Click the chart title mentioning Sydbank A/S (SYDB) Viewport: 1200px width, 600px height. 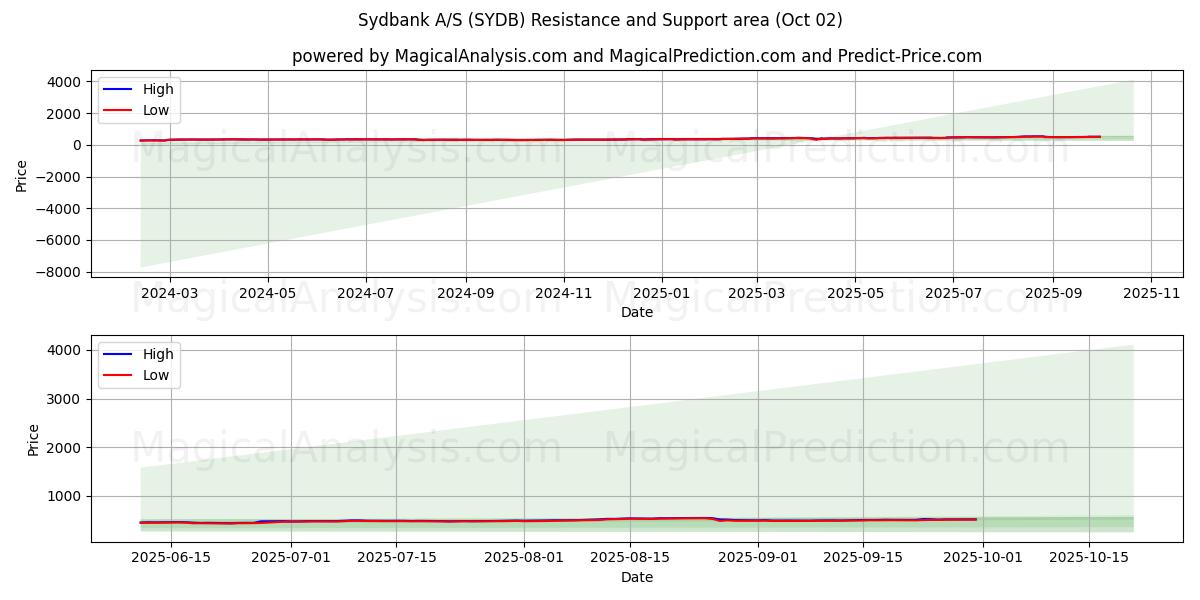coord(600,20)
